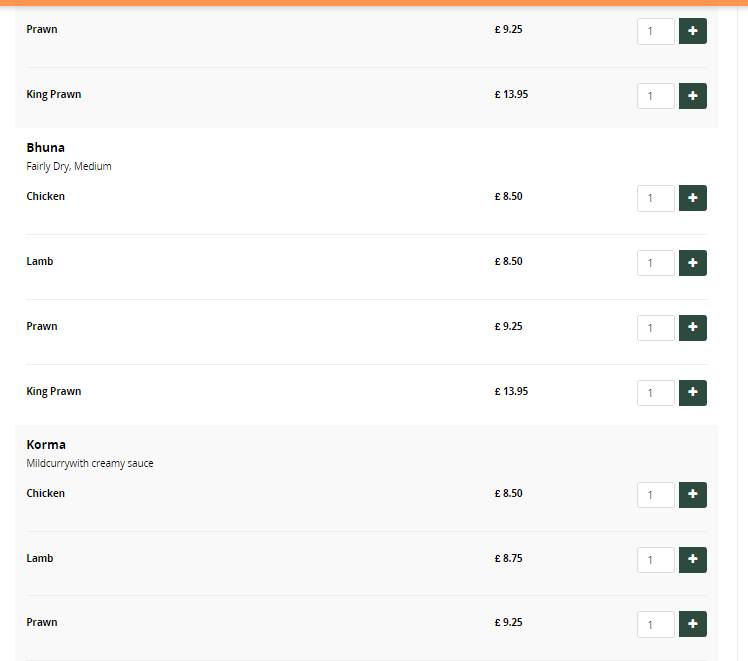
Task: Select quantity field for Korma Lamb
Action: [656, 559]
